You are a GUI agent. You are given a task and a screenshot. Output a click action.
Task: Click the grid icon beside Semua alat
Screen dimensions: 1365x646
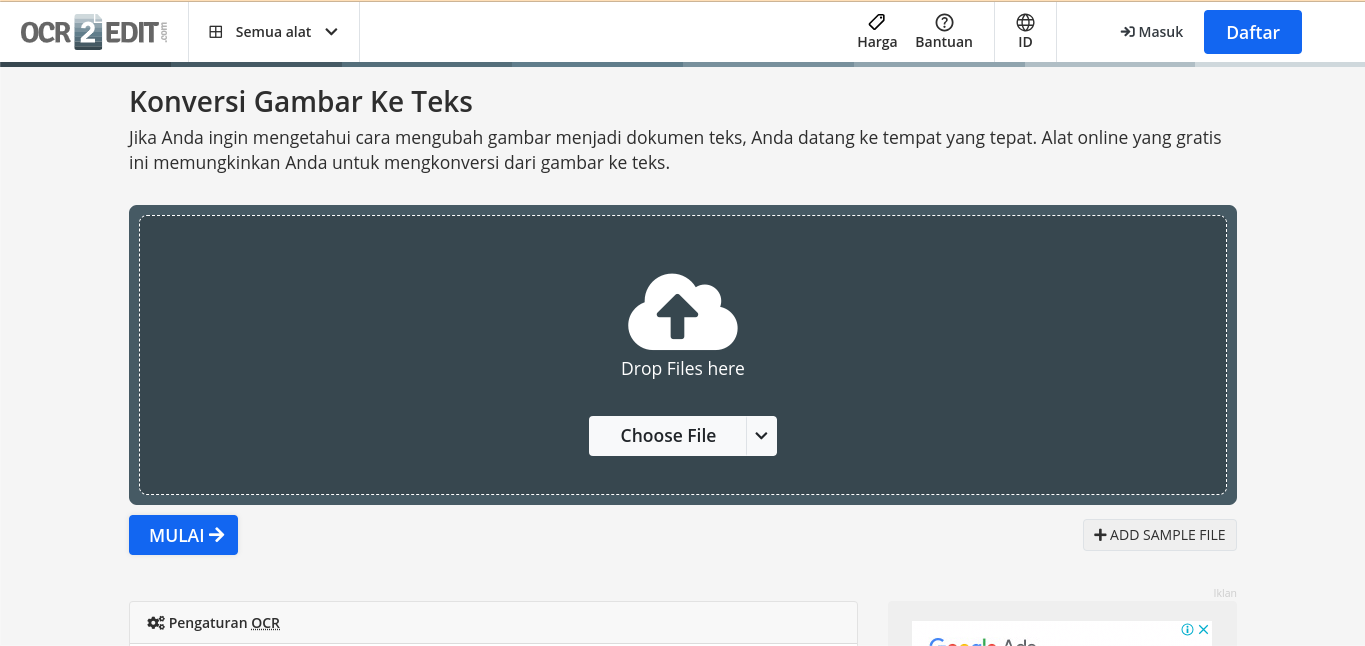click(x=215, y=32)
